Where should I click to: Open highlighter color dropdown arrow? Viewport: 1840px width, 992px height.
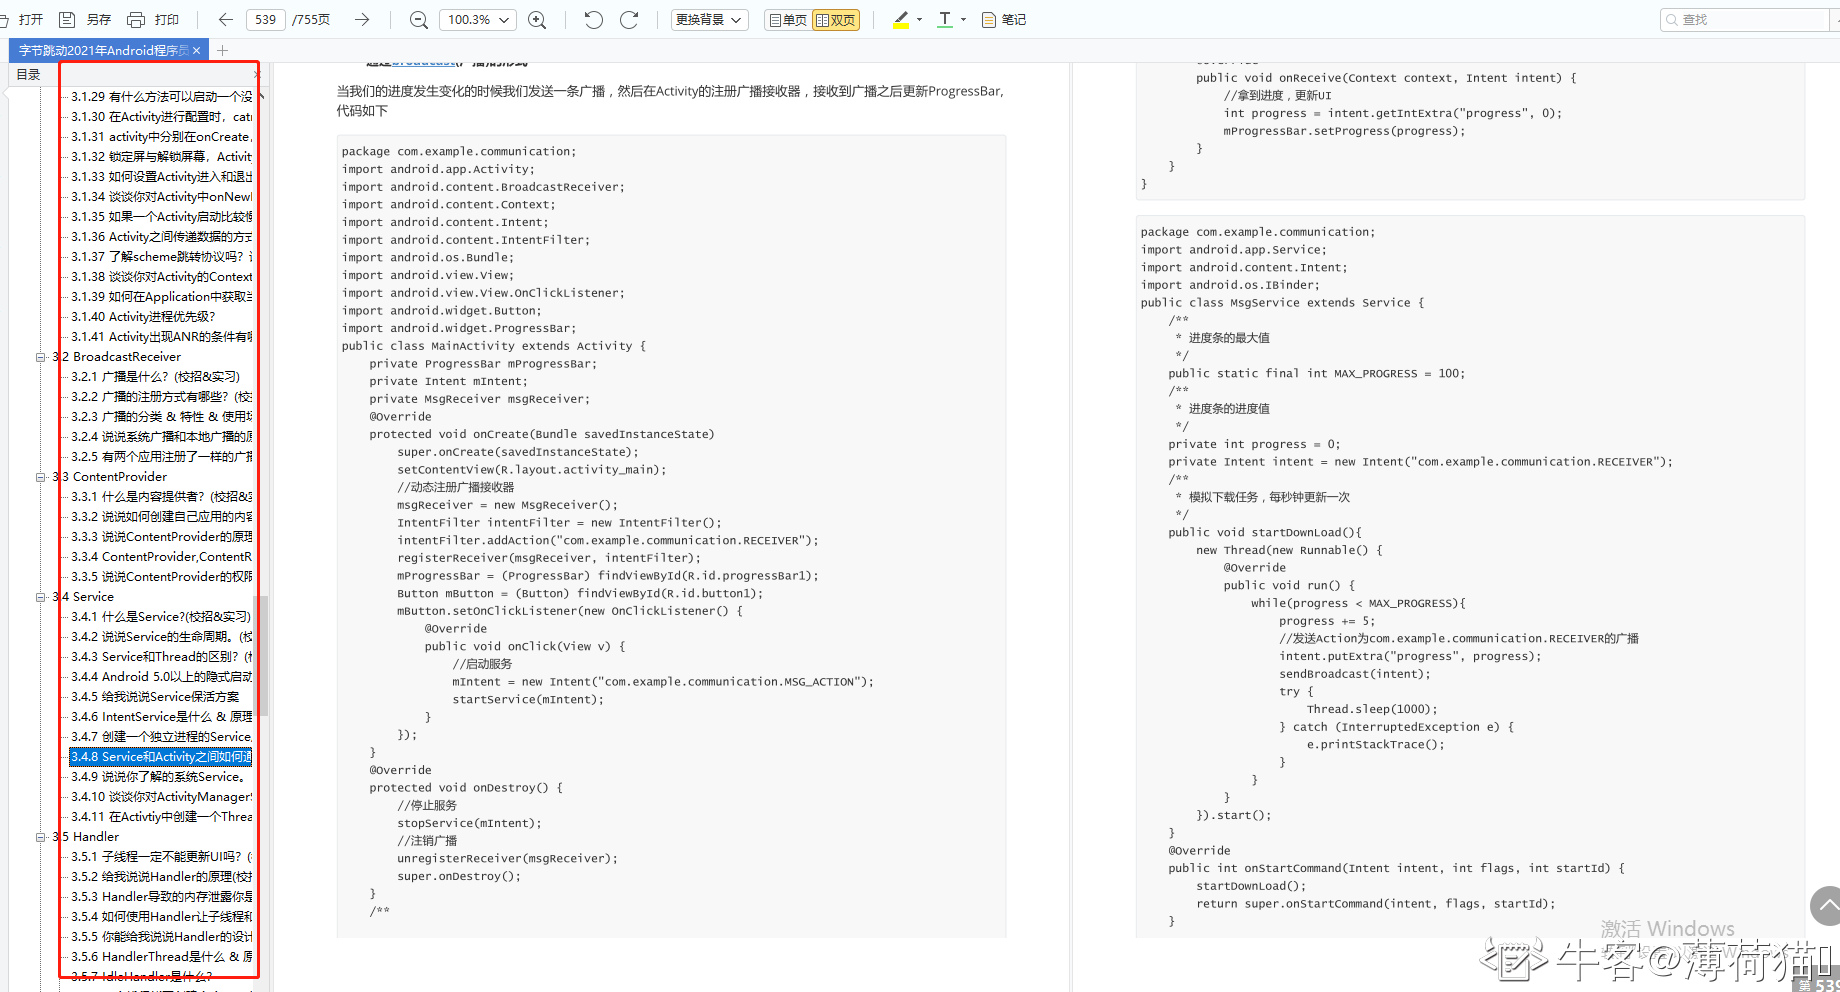click(919, 19)
